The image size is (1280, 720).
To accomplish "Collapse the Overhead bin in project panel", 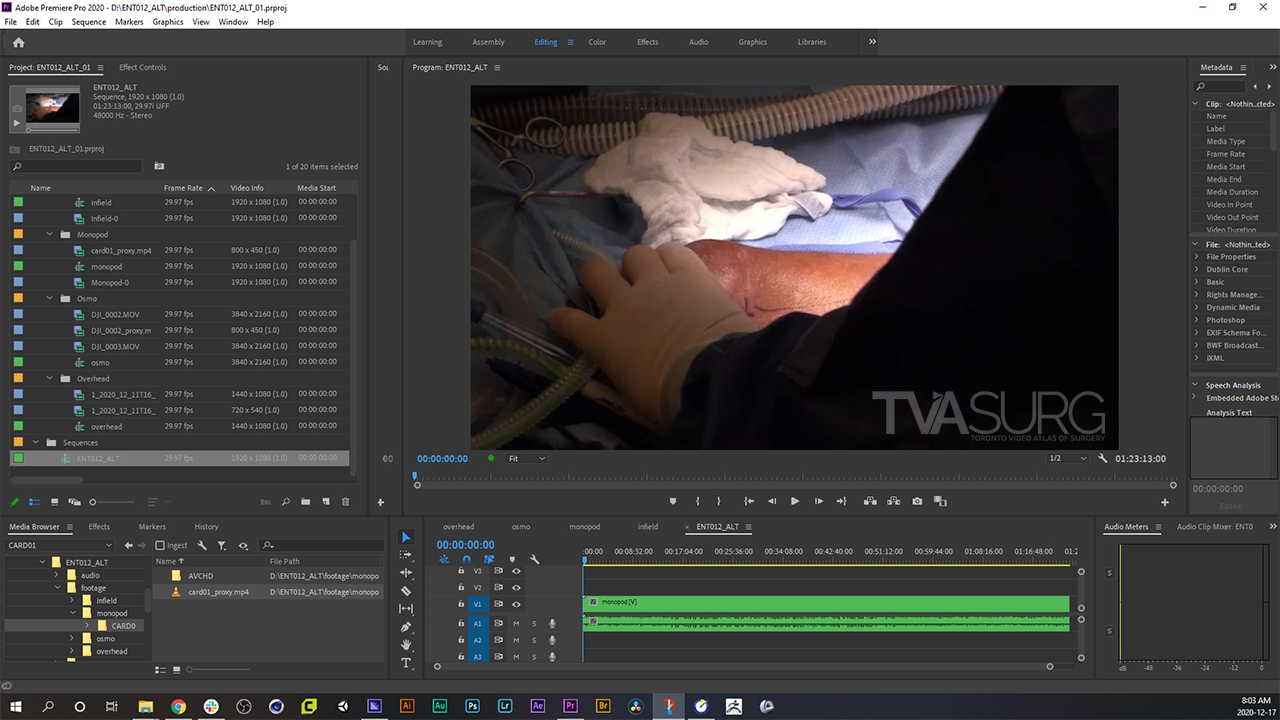I will 51,379.
